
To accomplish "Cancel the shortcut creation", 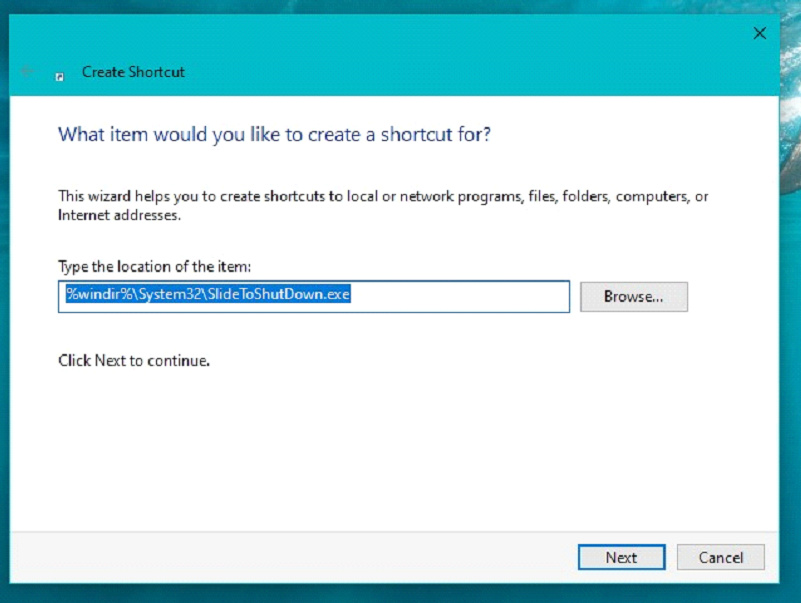I will (x=720, y=557).
